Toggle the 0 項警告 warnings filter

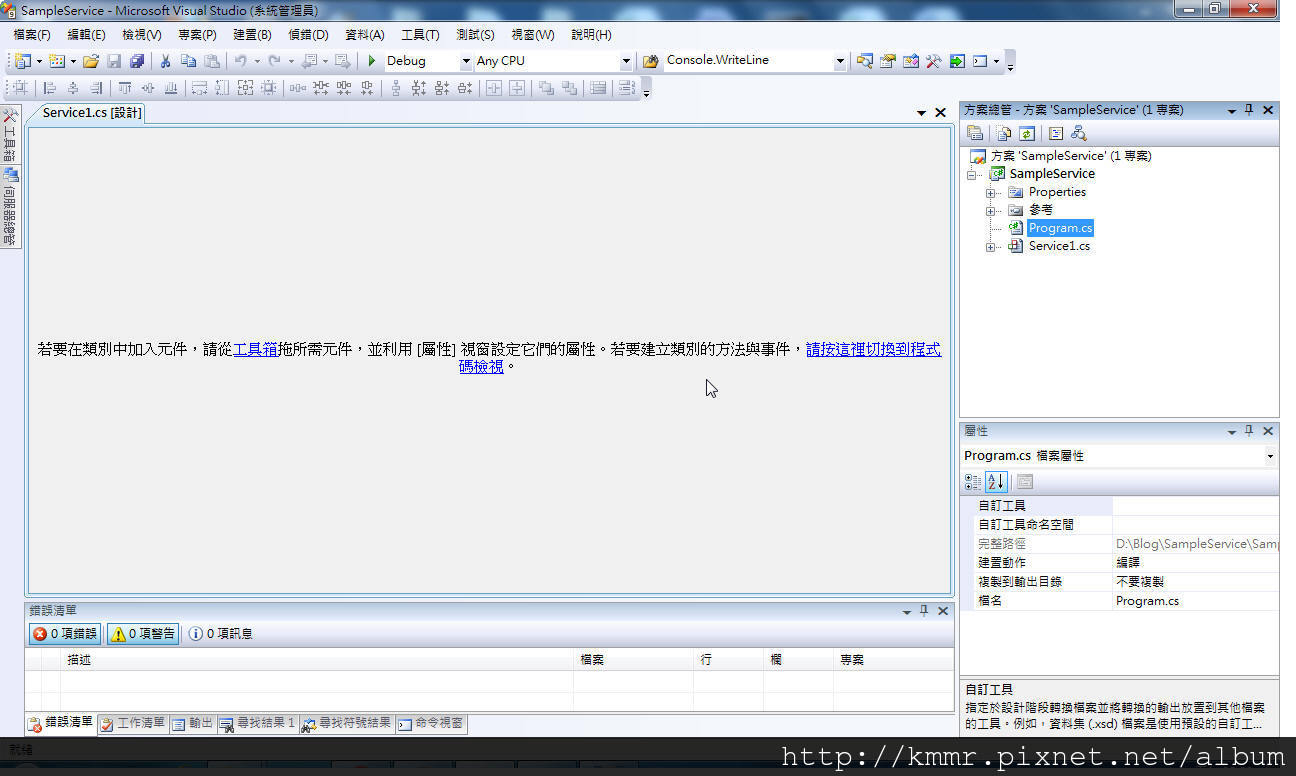click(143, 633)
